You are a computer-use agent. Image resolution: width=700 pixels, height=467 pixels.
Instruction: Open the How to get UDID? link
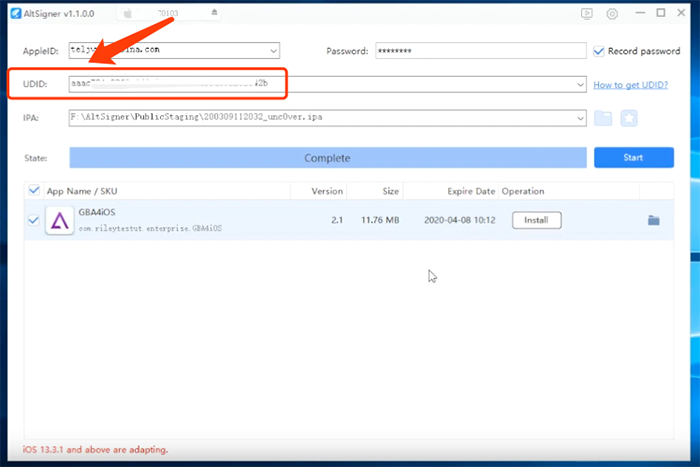[x=630, y=85]
